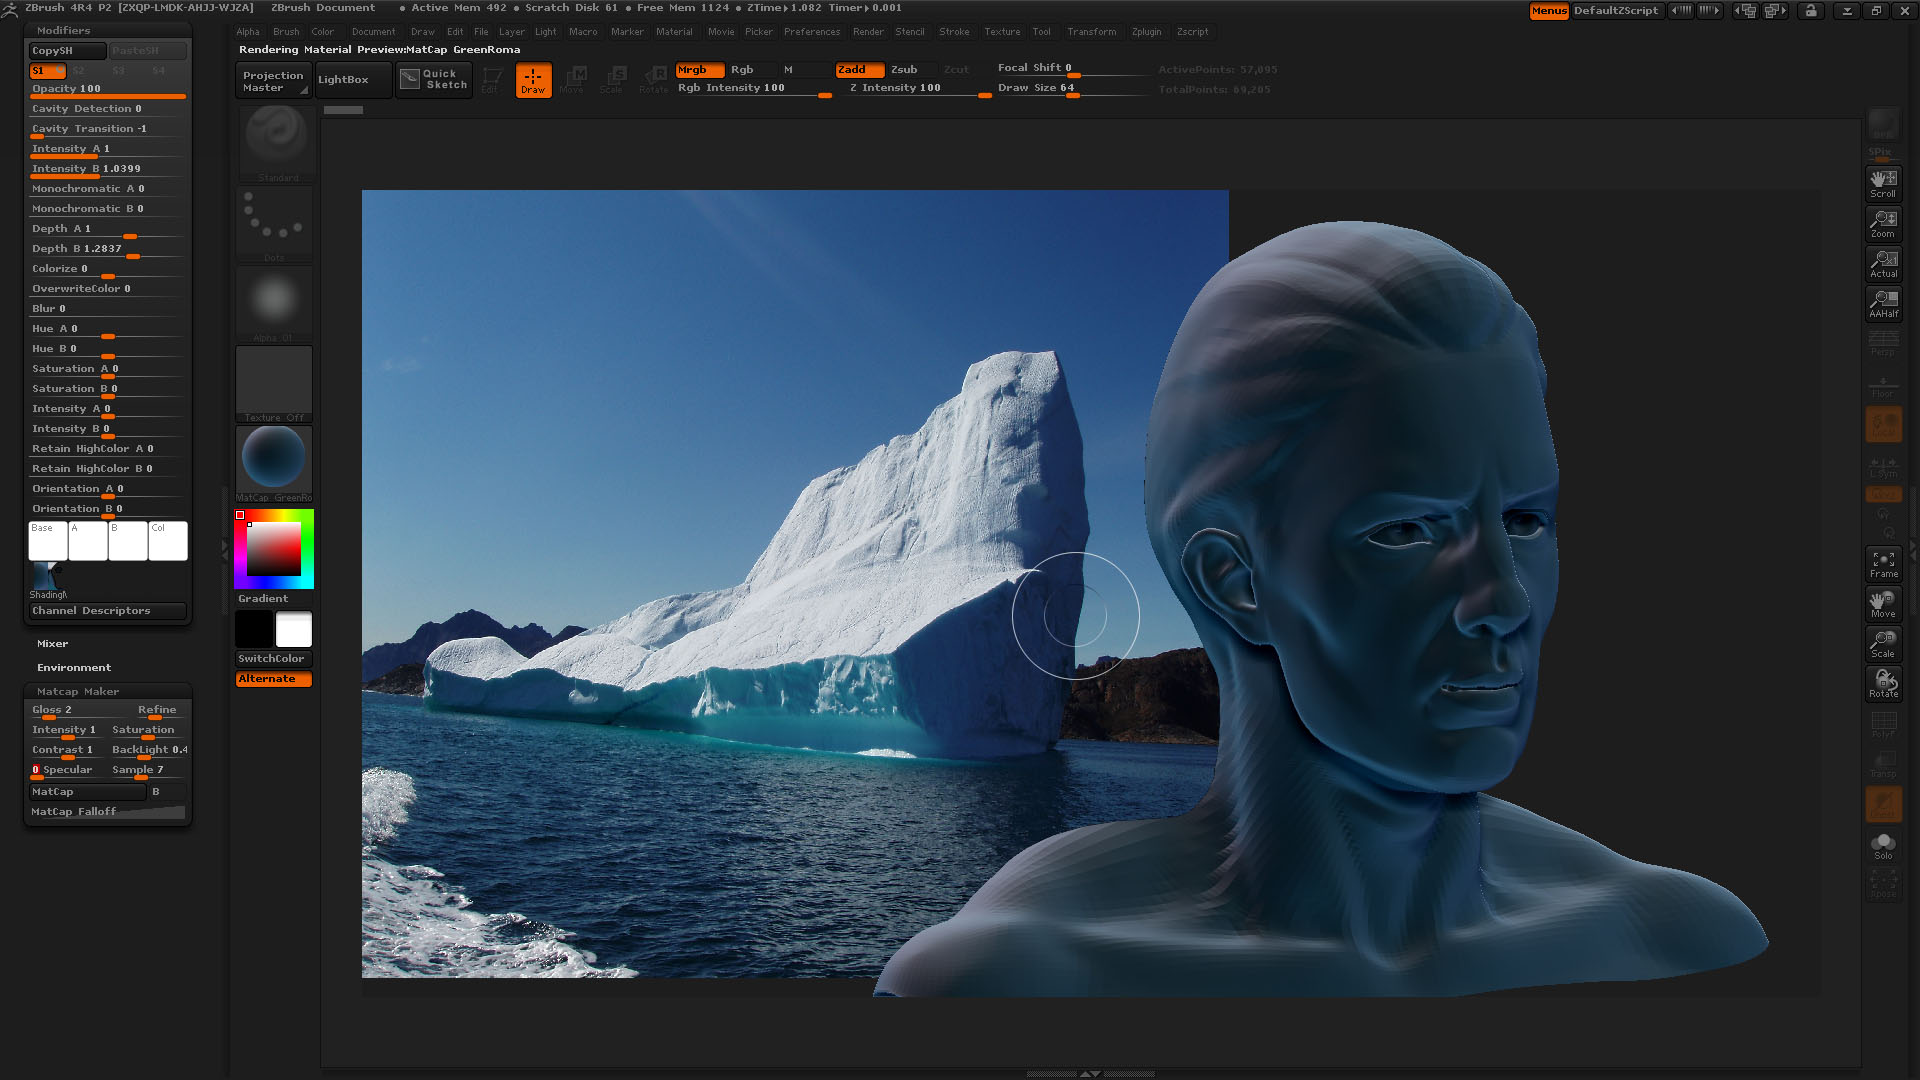
Task: Click the Actual size icon
Action: tap(1883, 264)
